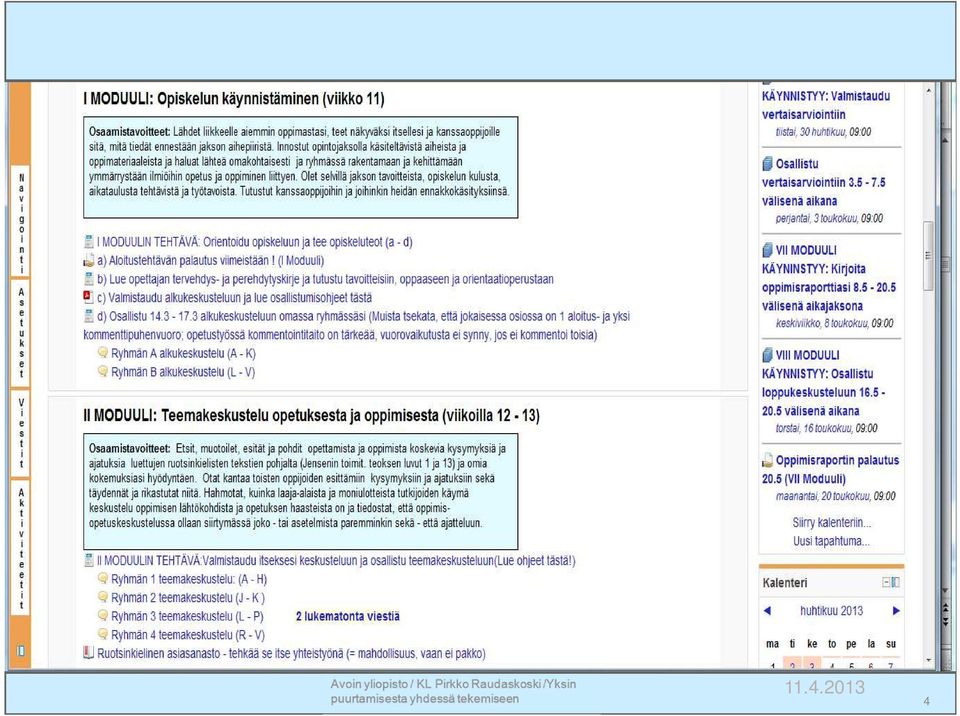Click the page icon beside II MODUULIN TEHTÄVÄ

89,560
